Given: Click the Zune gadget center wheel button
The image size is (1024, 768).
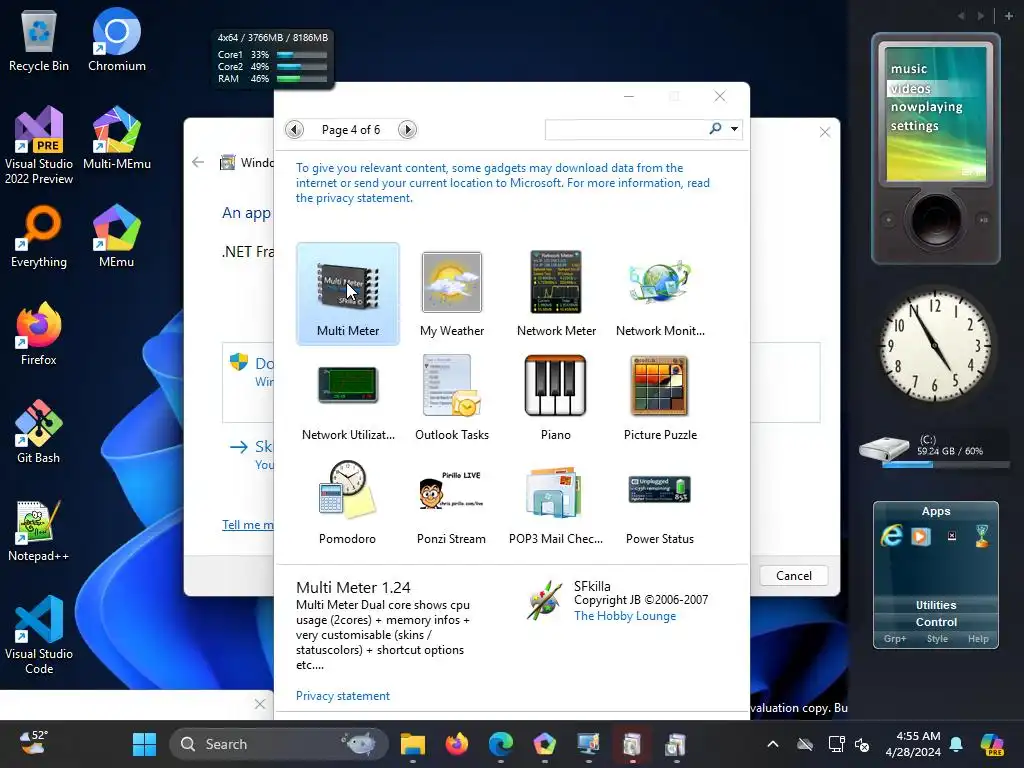Looking at the screenshot, I should point(936,220).
